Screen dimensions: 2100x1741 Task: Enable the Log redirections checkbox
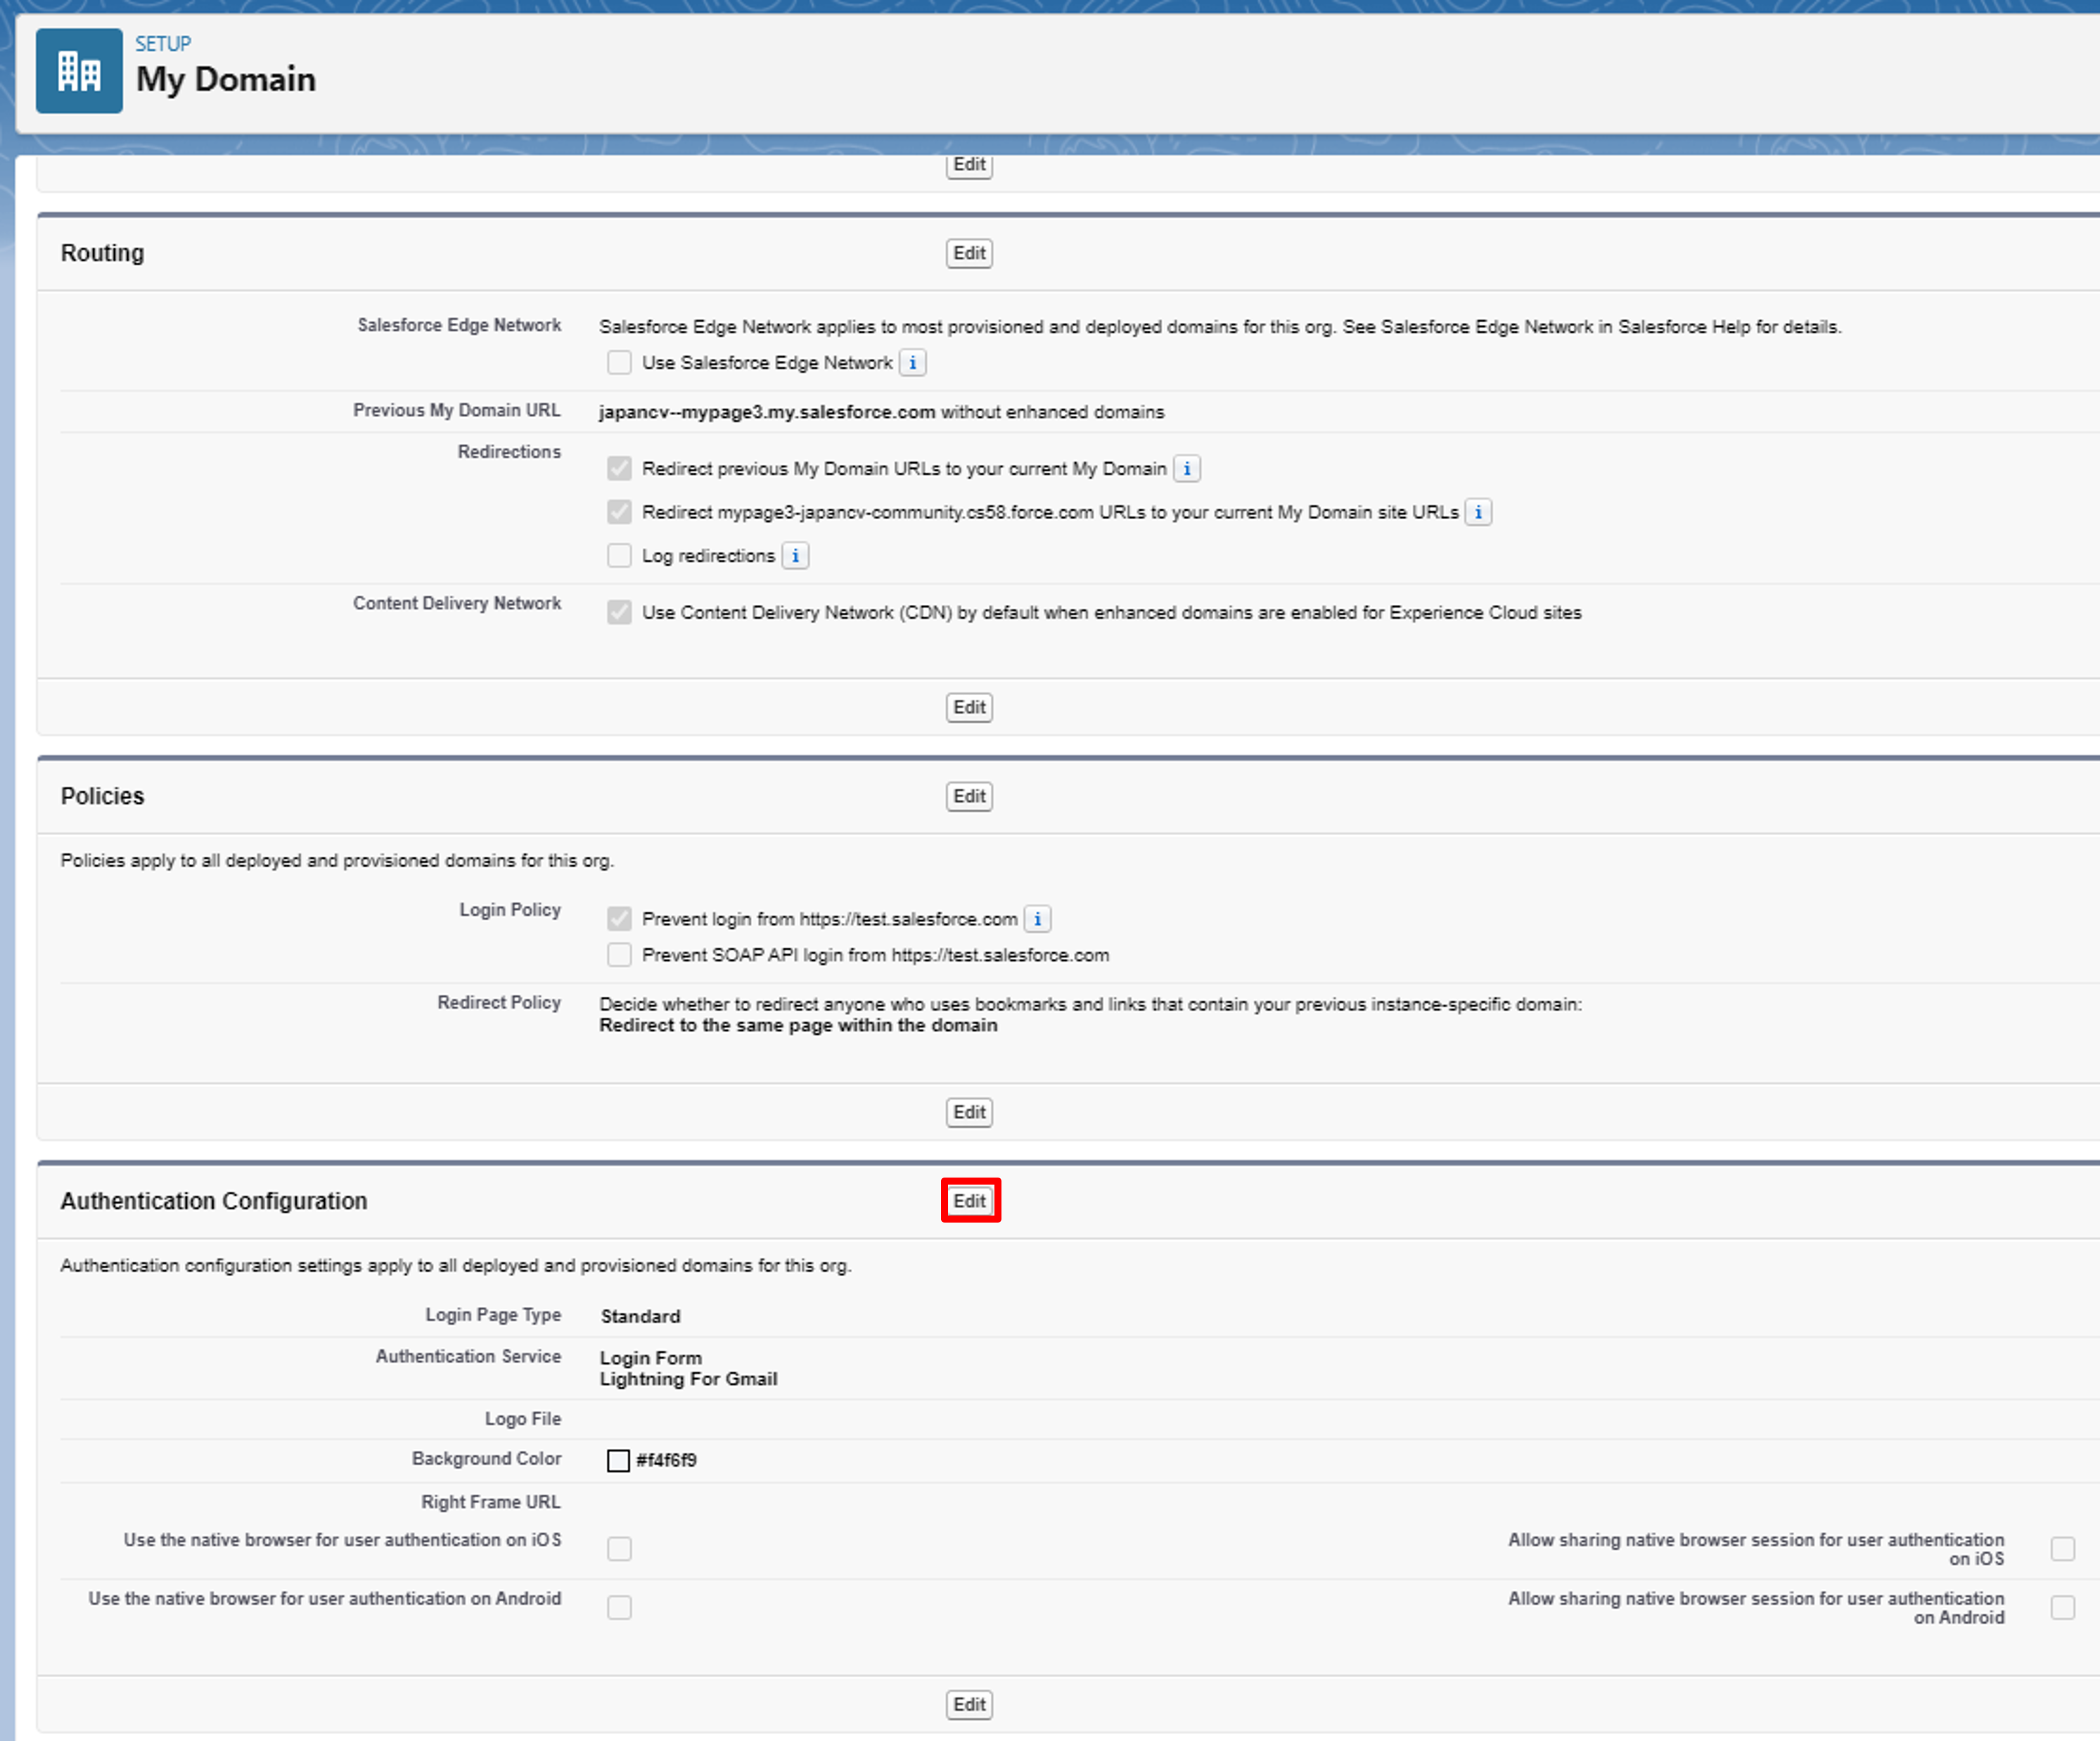(x=619, y=555)
